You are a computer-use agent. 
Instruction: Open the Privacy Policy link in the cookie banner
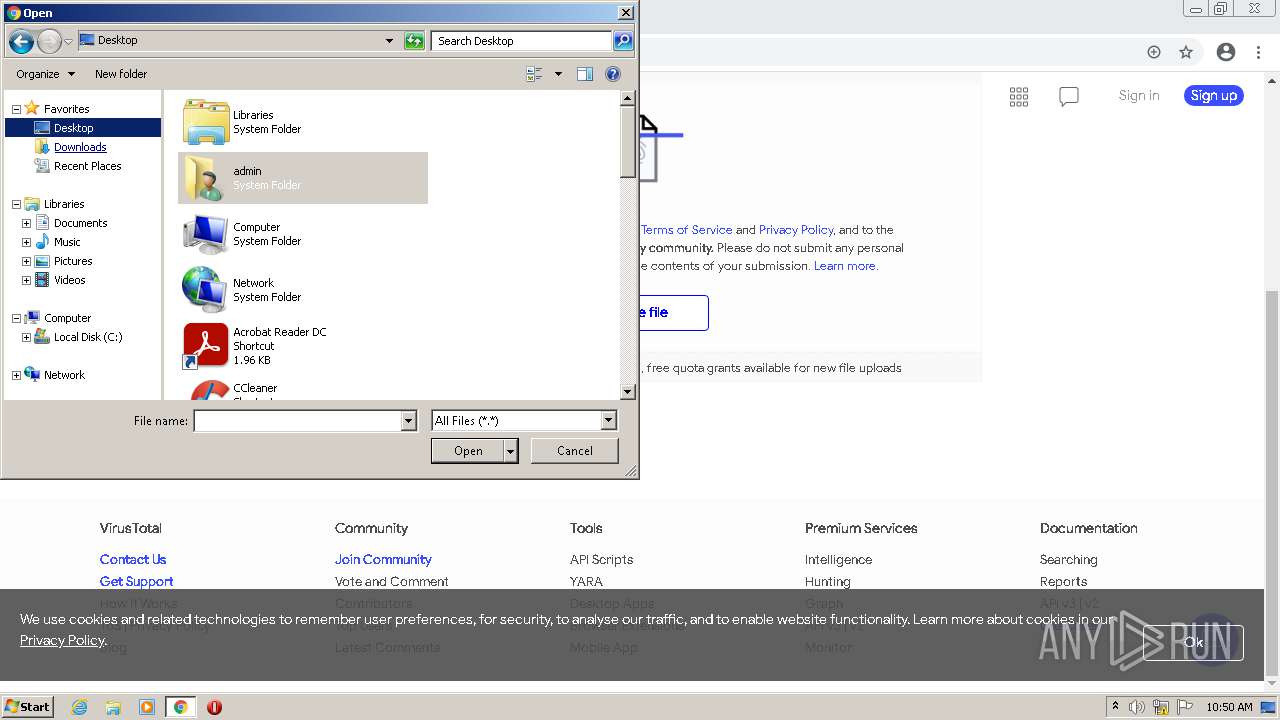point(62,641)
